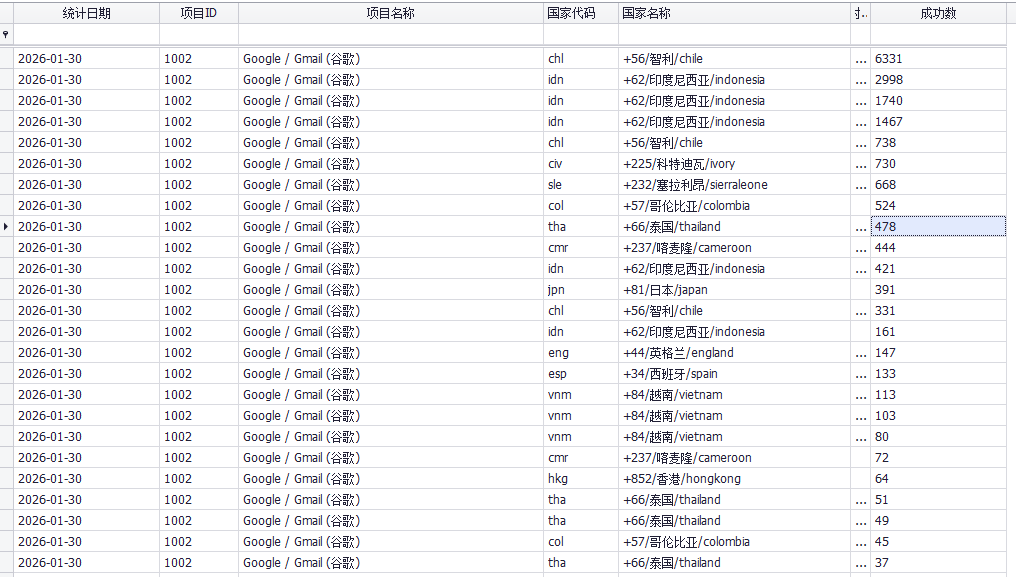The height and width of the screenshot is (577, 1016).
Task: Select the '+81/日本/japan' cell
Action: click(734, 290)
